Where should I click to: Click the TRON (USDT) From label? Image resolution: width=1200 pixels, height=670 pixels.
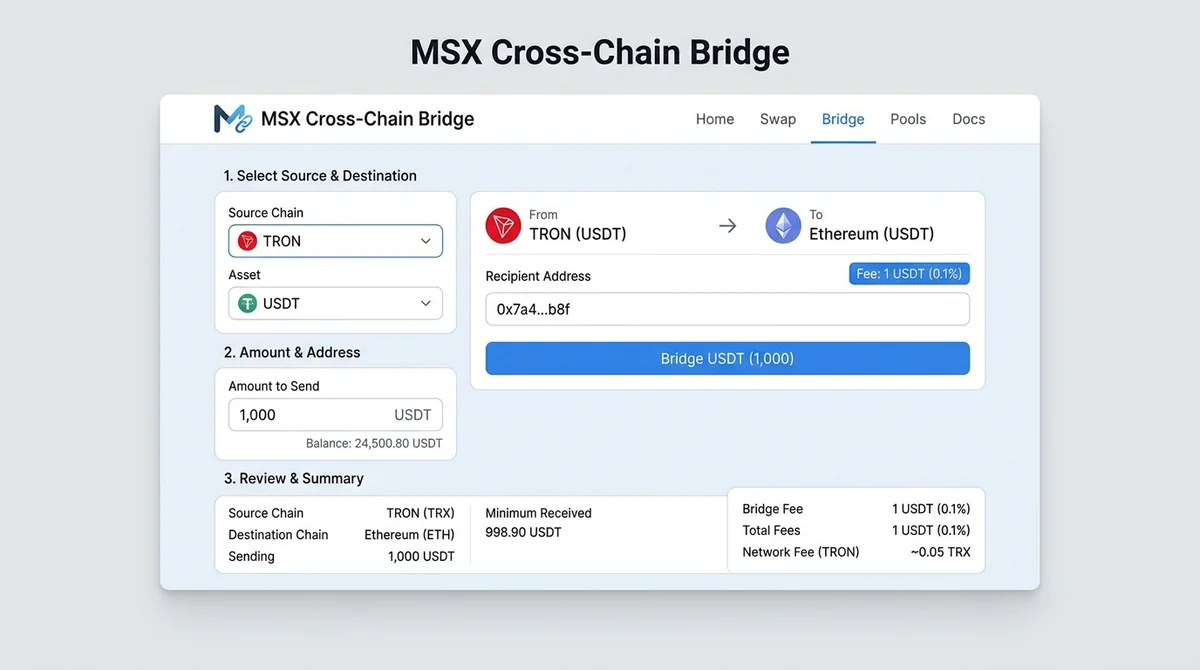578,234
